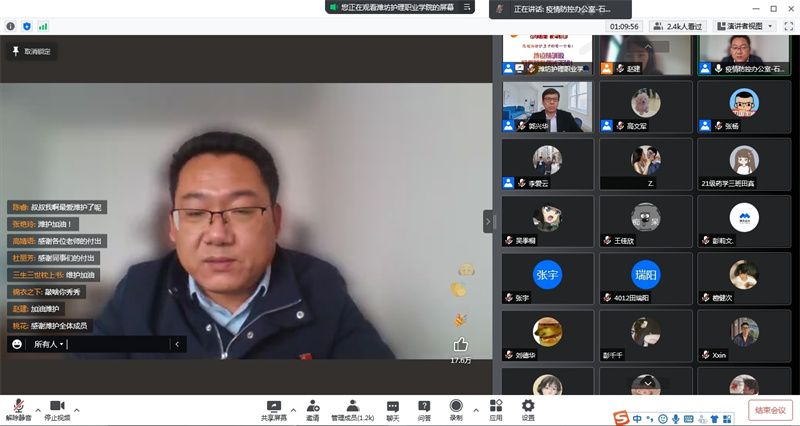Unmute microphone with 解除静音
Screen dimensions: 800x426
point(18,410)
